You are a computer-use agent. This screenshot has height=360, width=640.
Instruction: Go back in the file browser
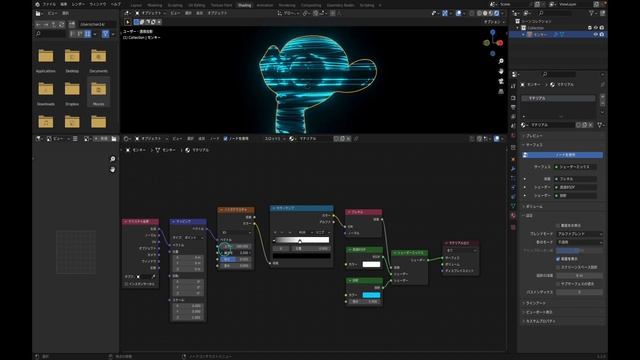click(x=38, y=24)
